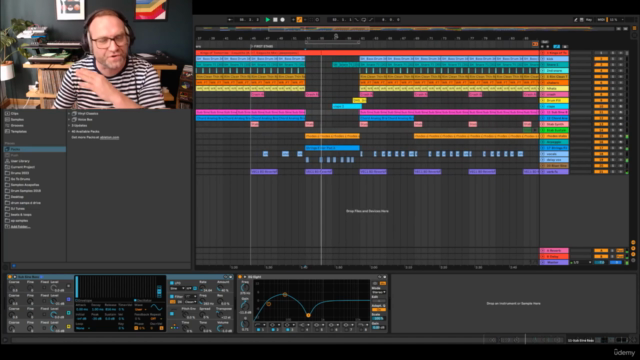Select the Master track header

(x=554, y=262)
